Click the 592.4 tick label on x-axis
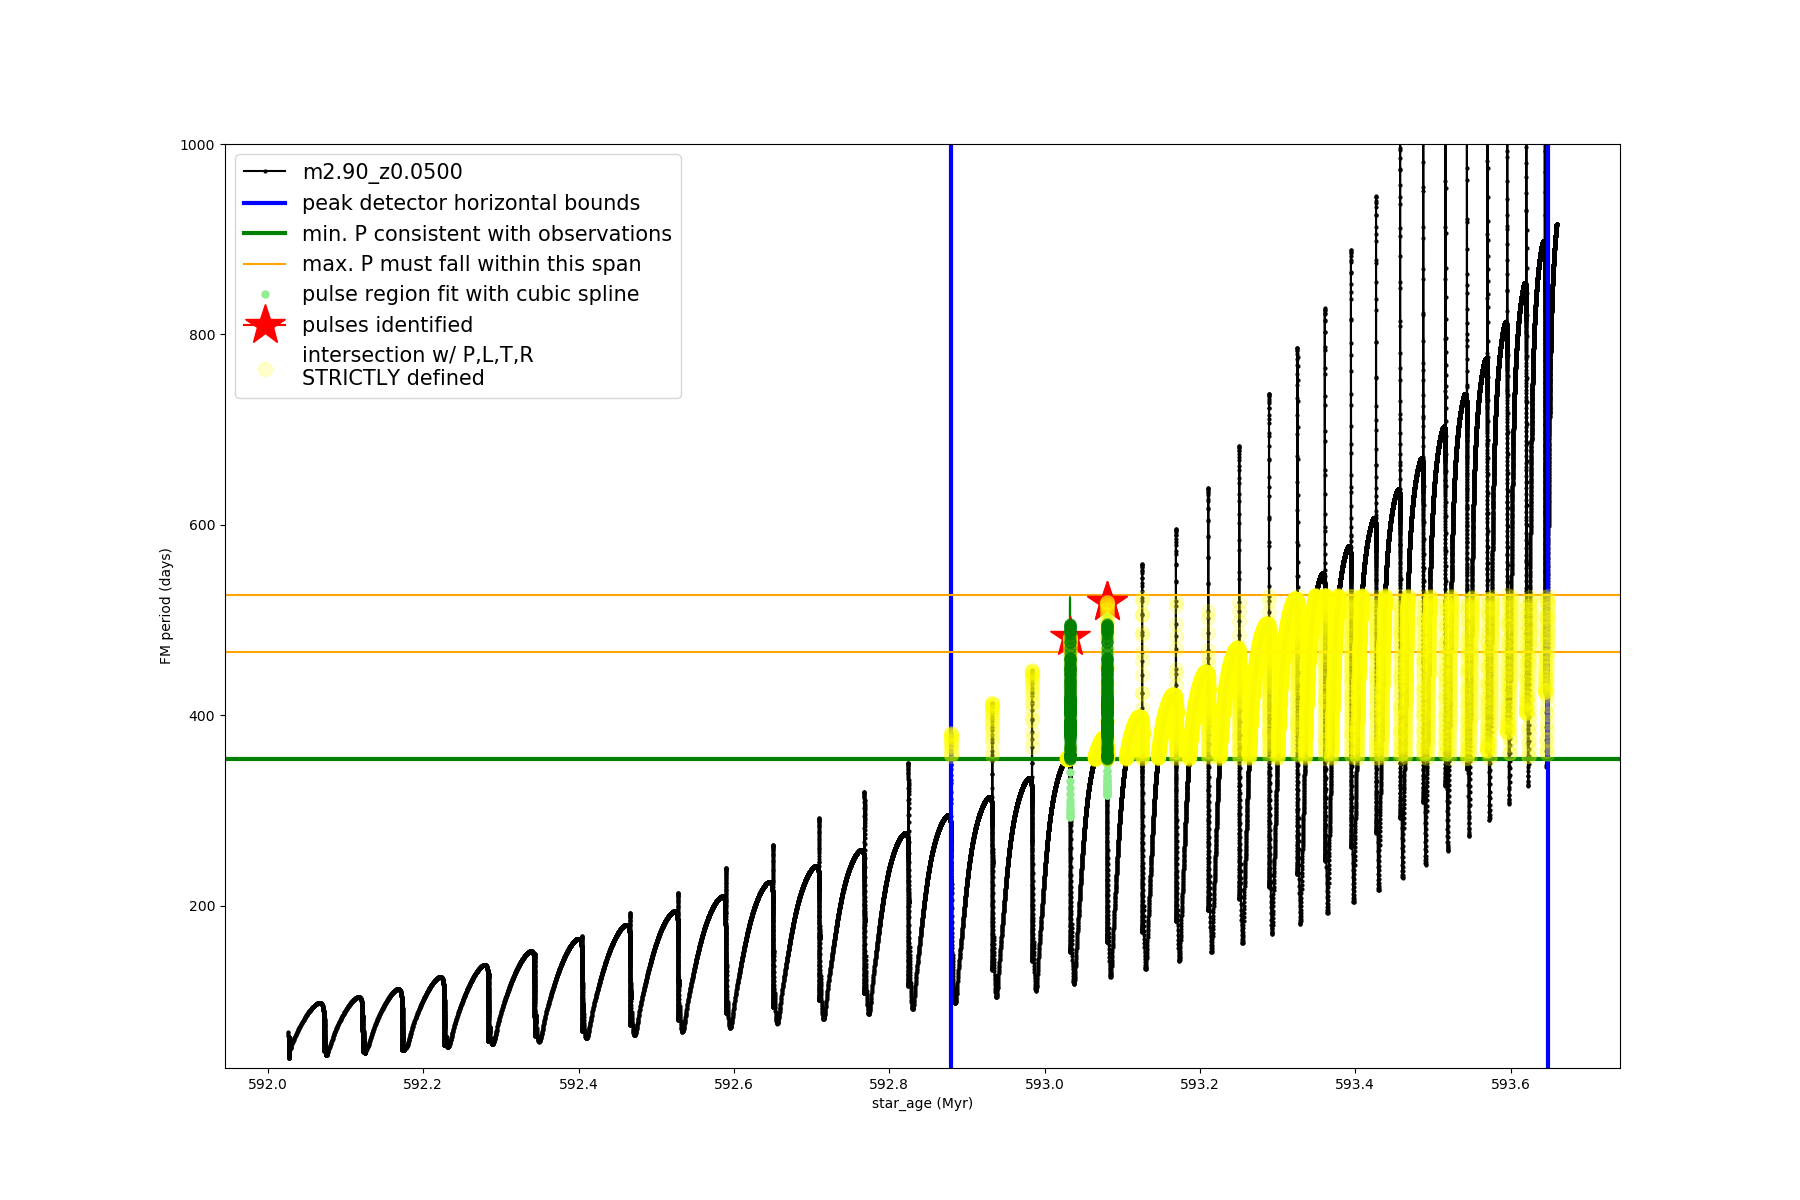This screenshot has width=1800, height=1200. [x=578, y=1084]
